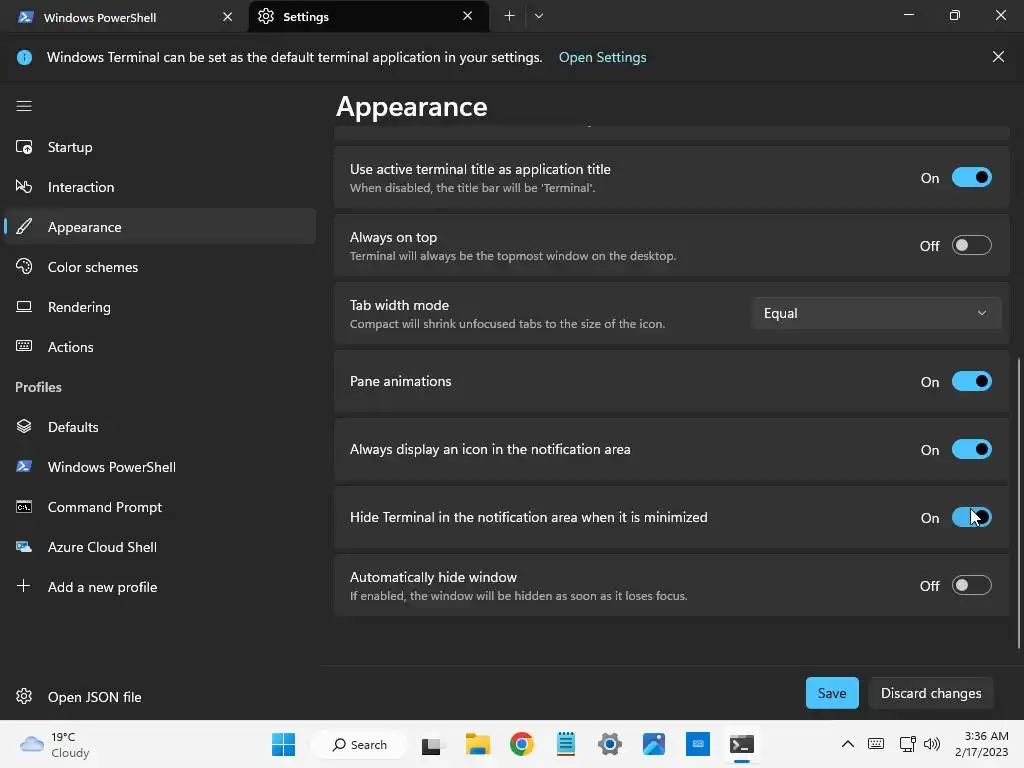1024x768 pixels.
Task: Open Azure Cloud Shell profile settings
Action: [160, 547]
